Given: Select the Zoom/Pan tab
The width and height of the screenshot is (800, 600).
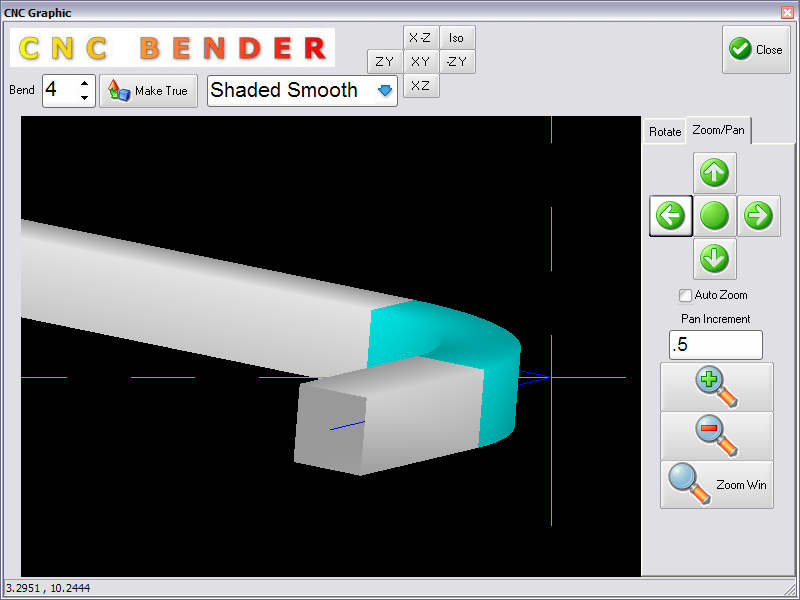Looking at the screenshot, I should tap(718, 130).
